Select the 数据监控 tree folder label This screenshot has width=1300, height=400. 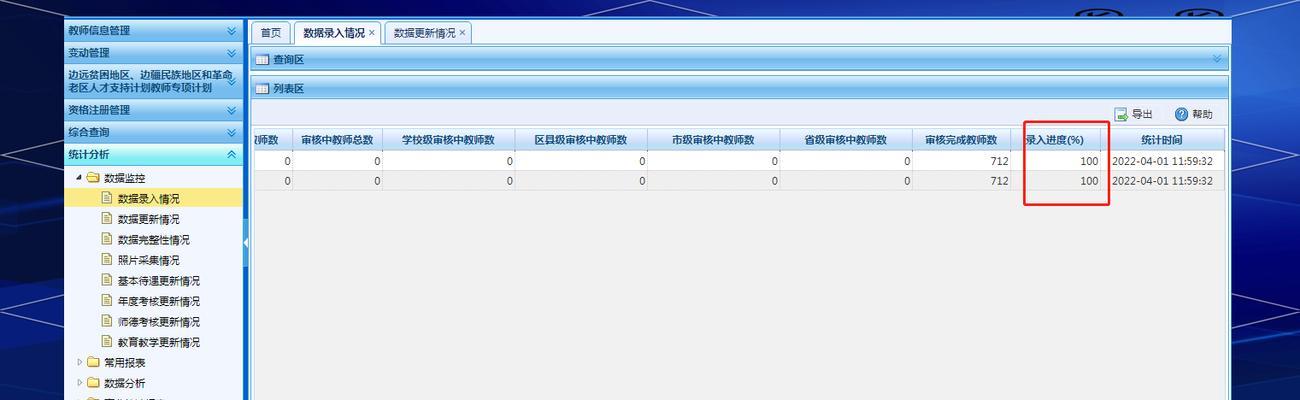[x=124, y=178]
